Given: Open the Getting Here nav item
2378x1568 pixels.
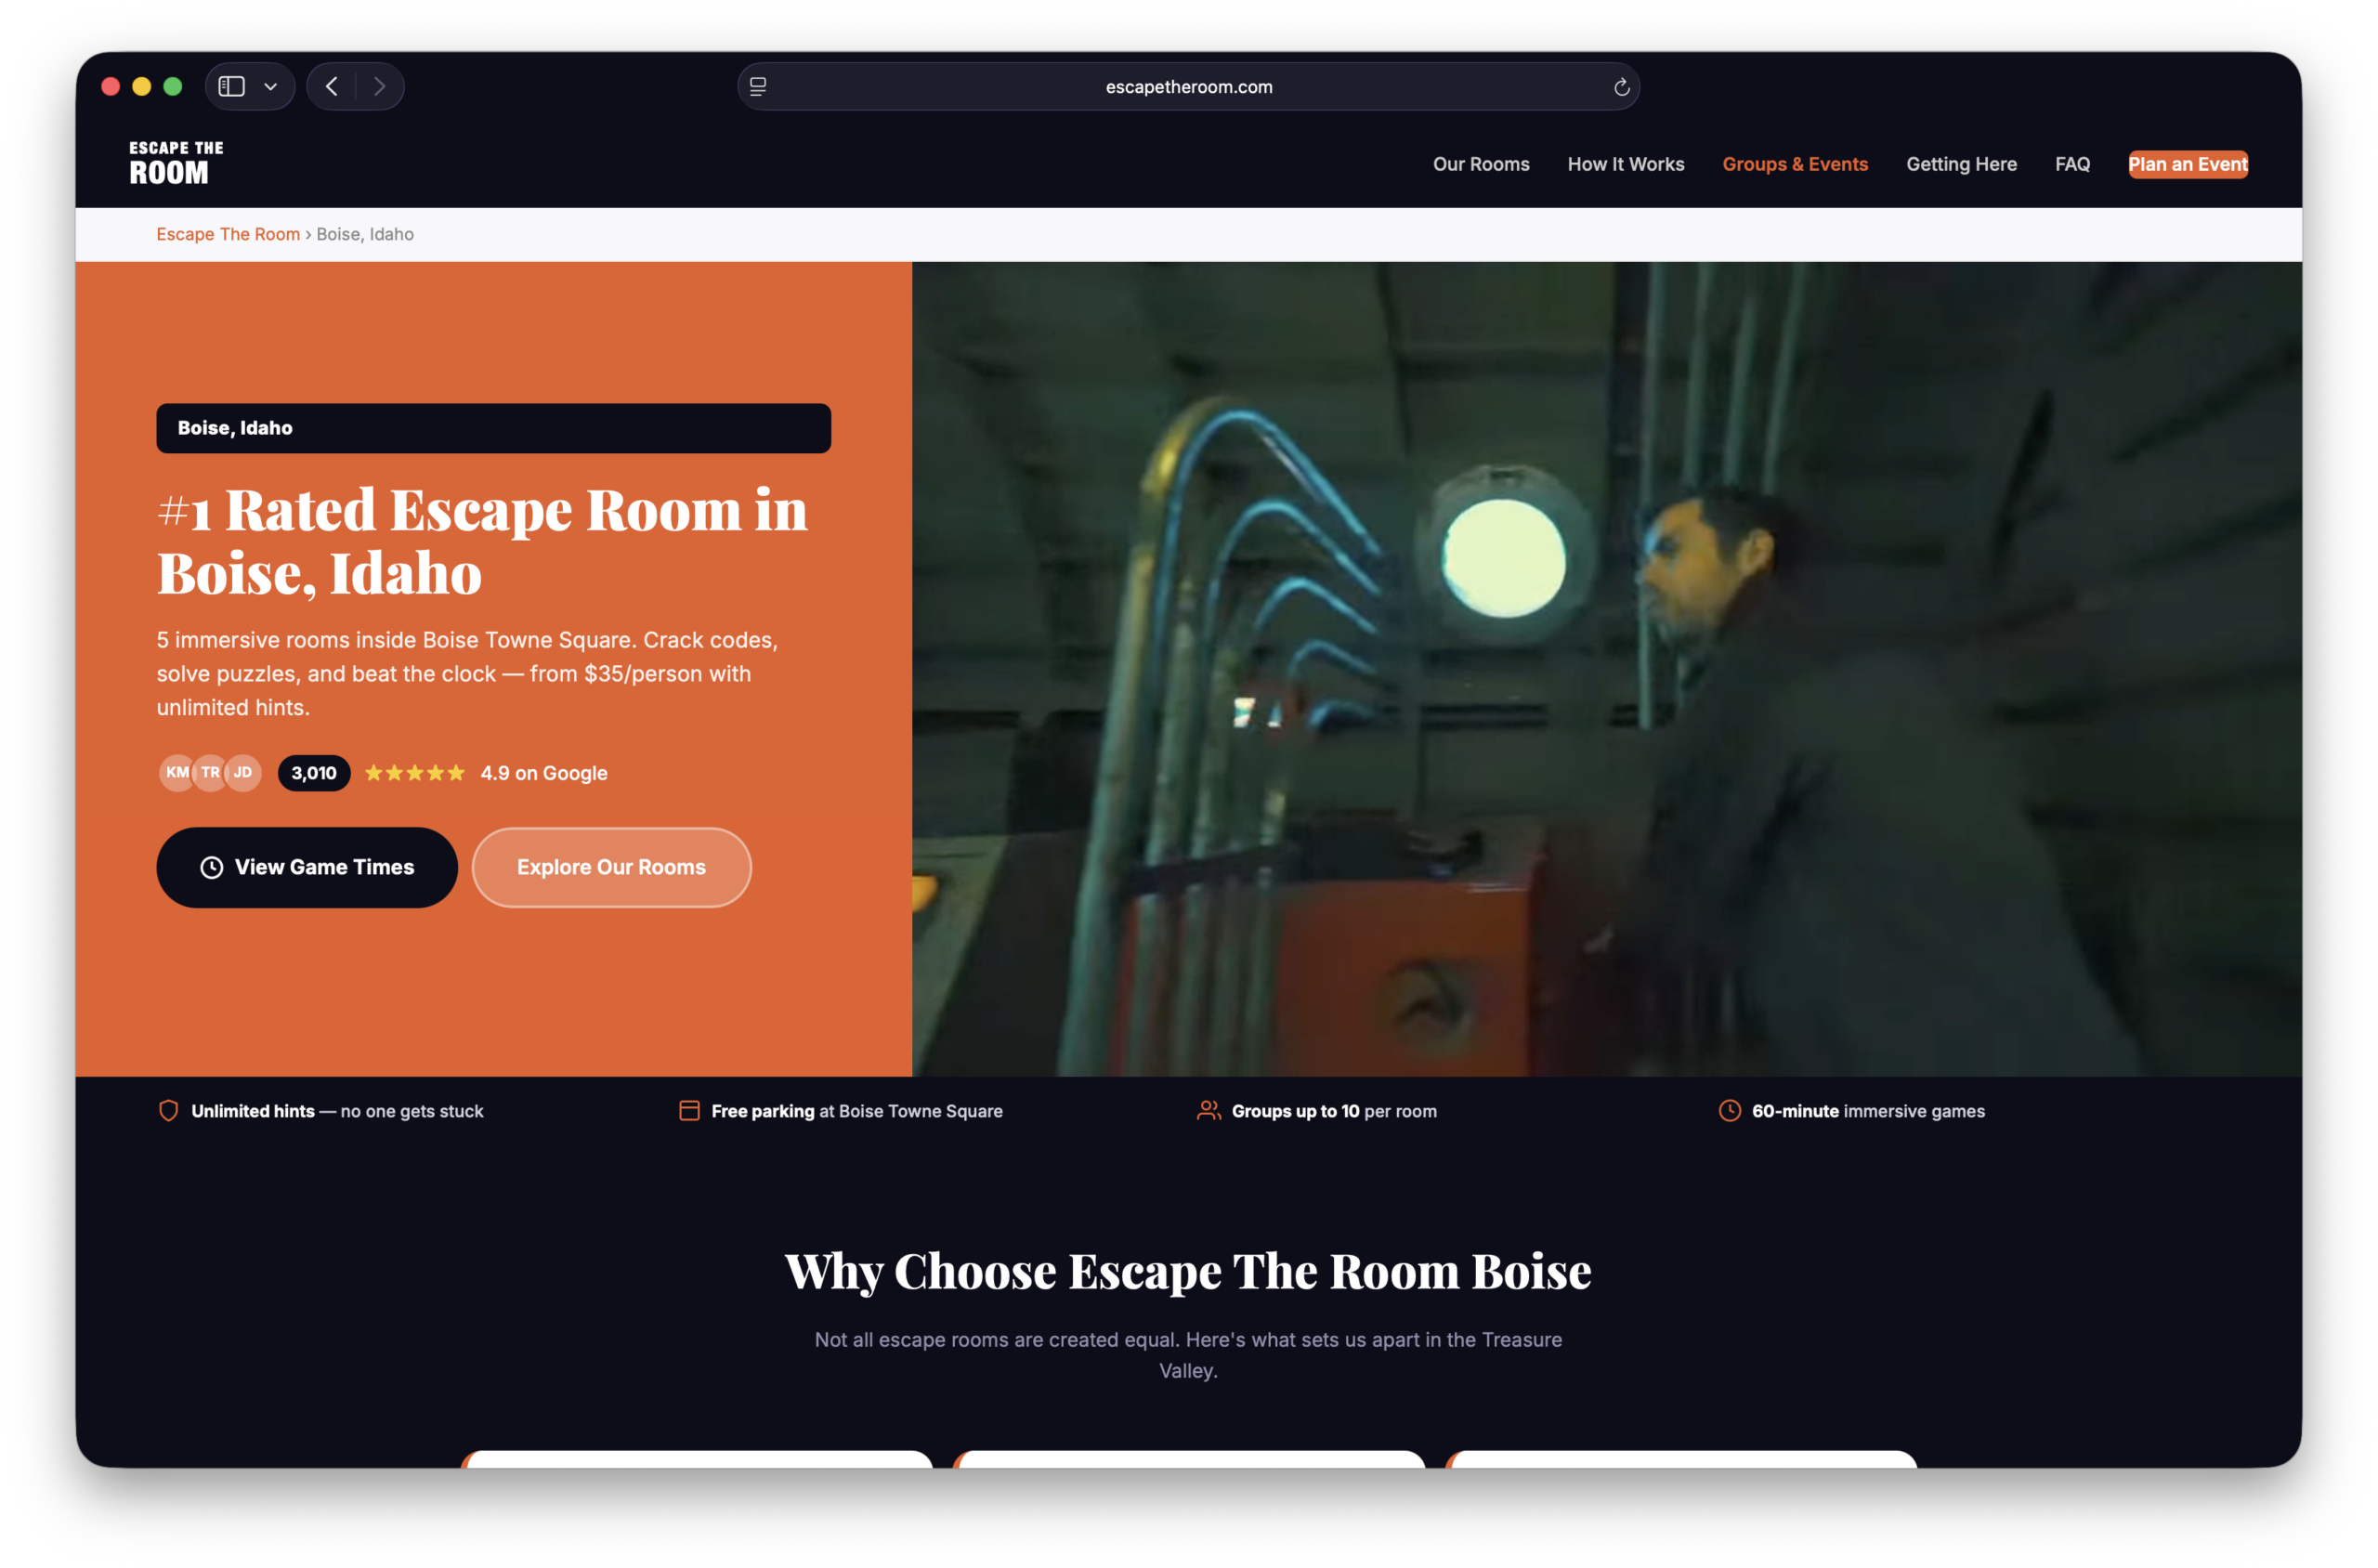Looking at the screenshot, I should coord(1960,164).
